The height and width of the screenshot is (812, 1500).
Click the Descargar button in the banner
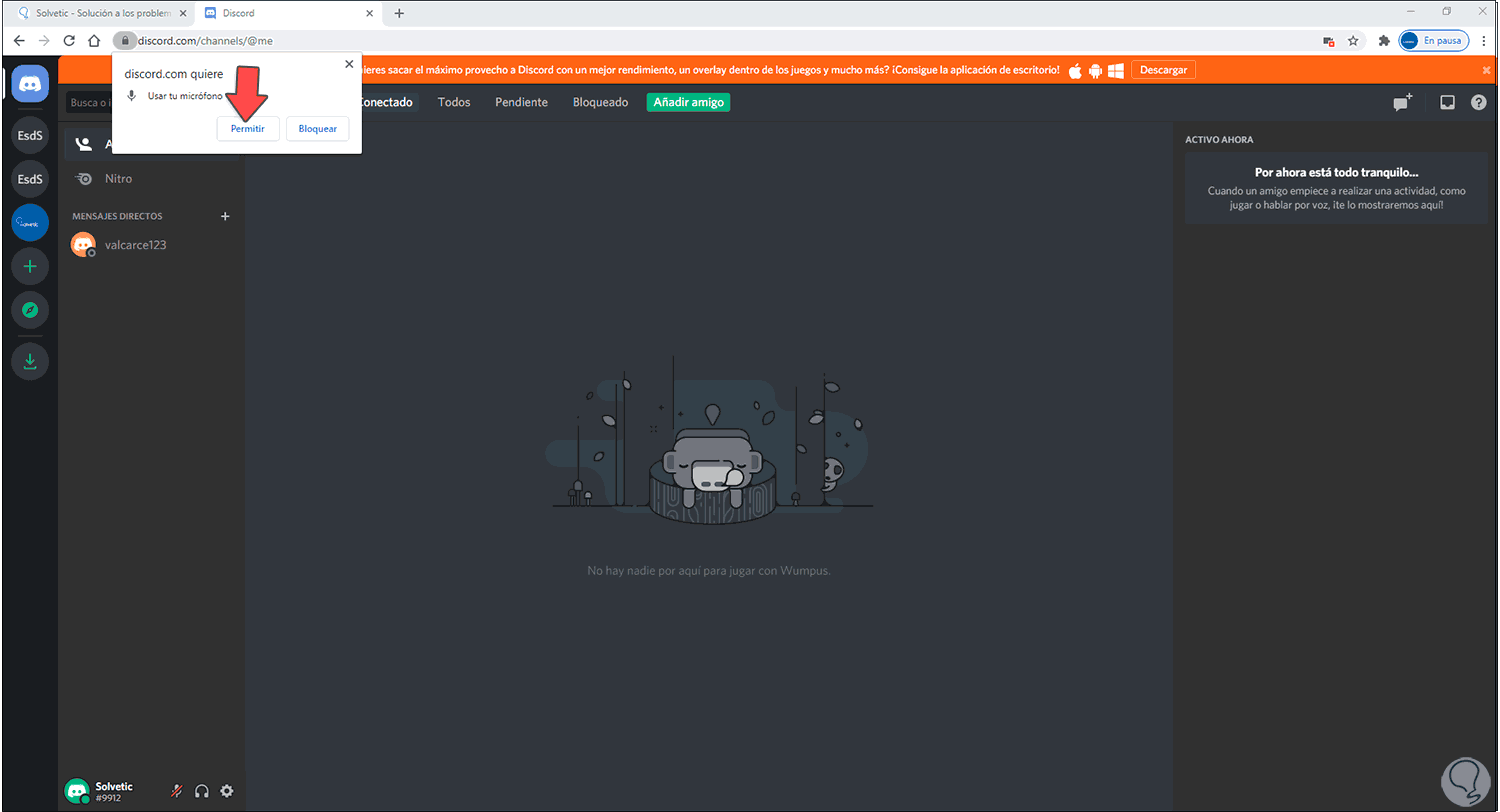click(1163, 70)
